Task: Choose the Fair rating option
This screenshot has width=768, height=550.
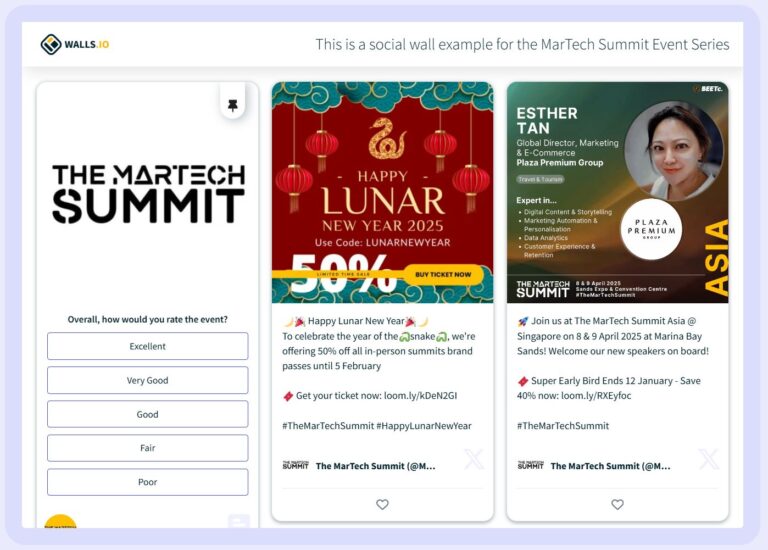Action: pos(147,448)
